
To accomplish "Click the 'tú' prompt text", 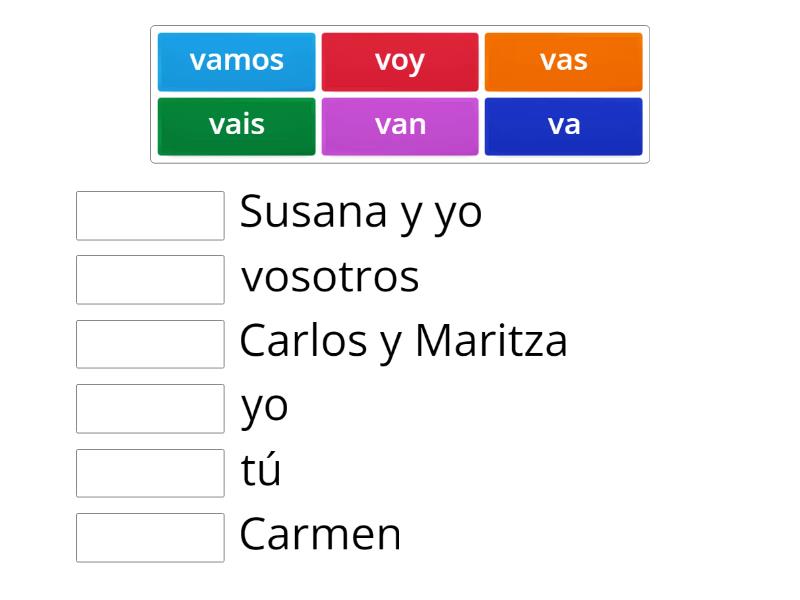I will (x=261, y=468).
